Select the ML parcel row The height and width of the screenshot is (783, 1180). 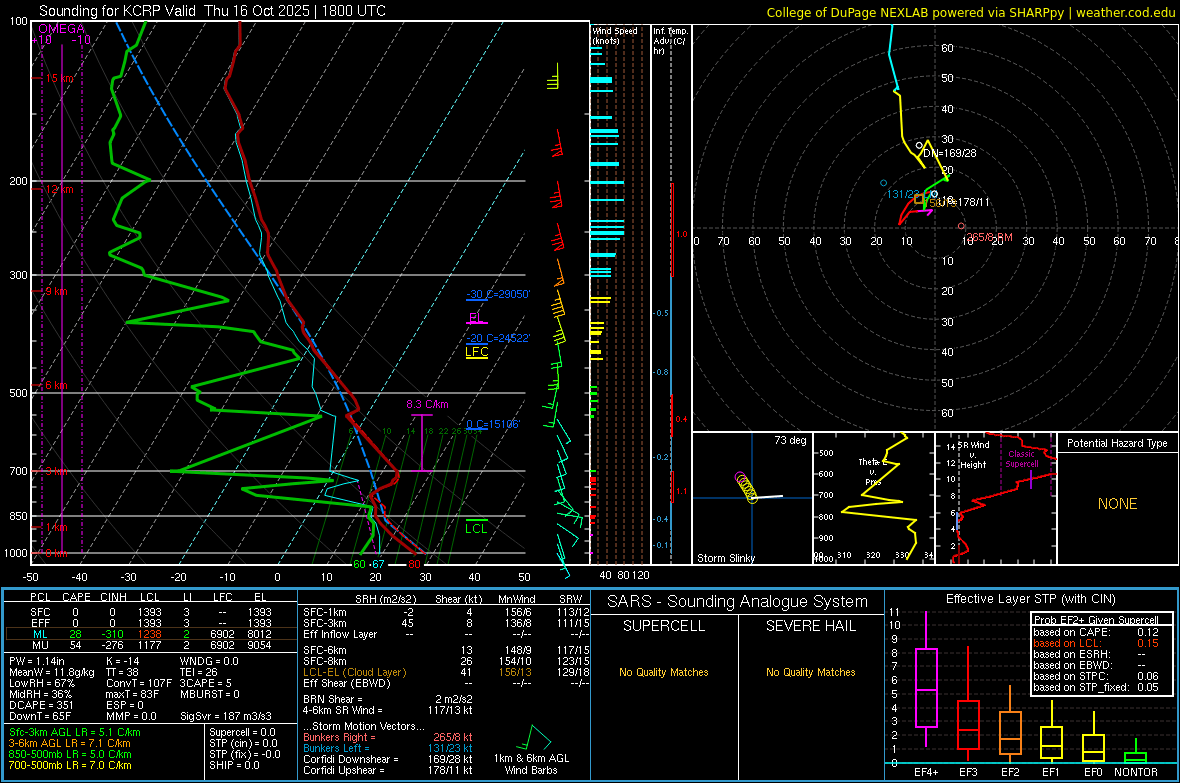click(149, 634)
